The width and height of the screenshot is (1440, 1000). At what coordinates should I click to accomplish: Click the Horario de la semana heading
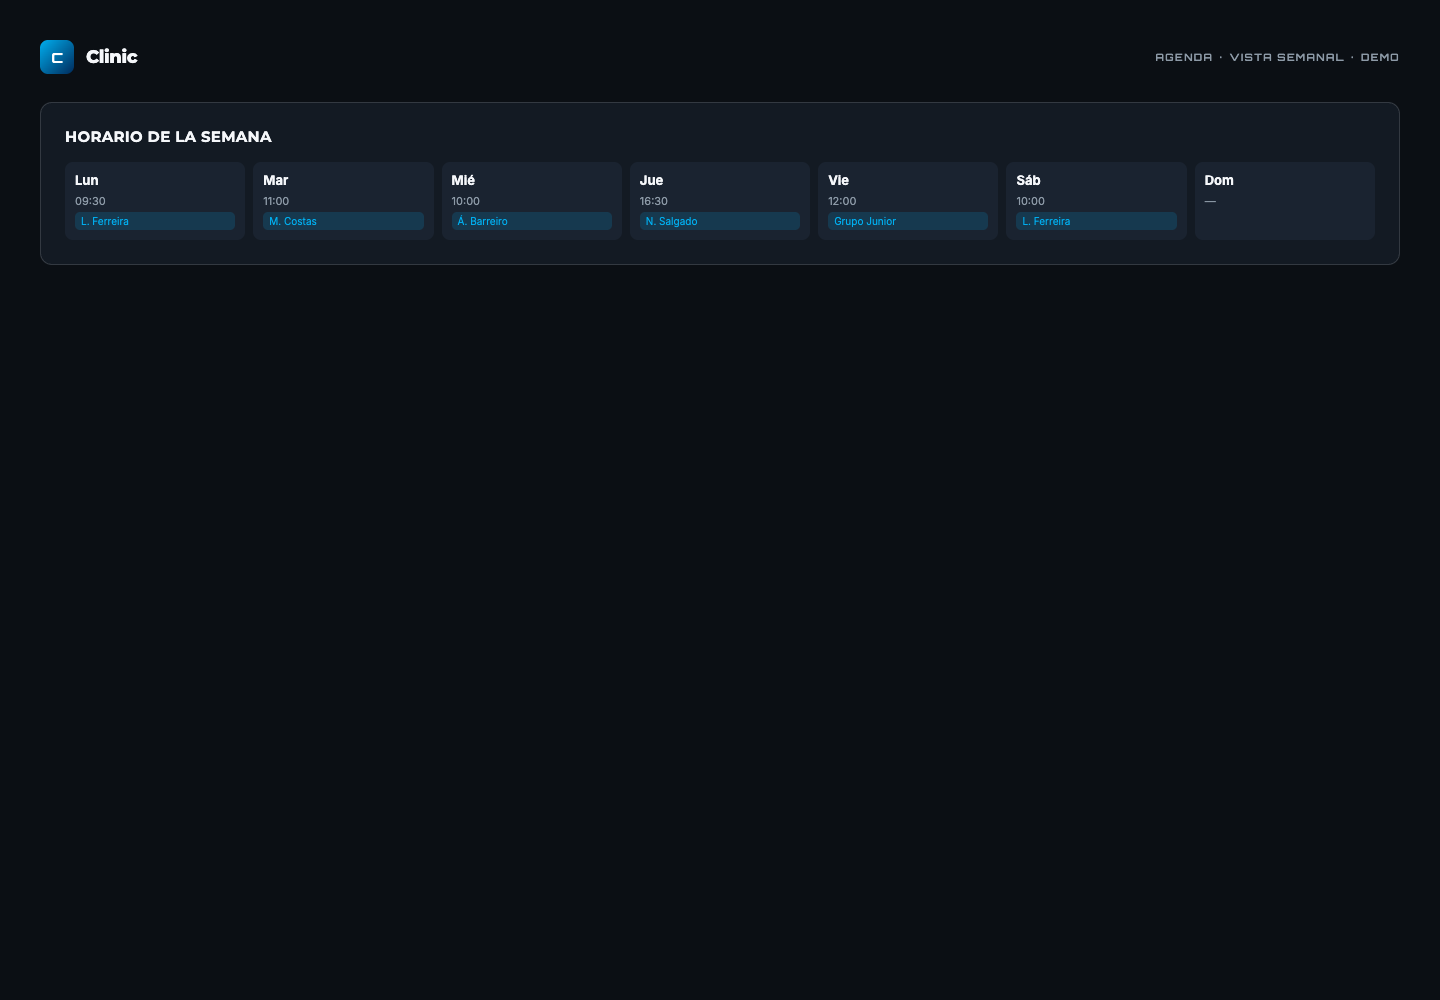pyautogui.click(x=168, y=137)
